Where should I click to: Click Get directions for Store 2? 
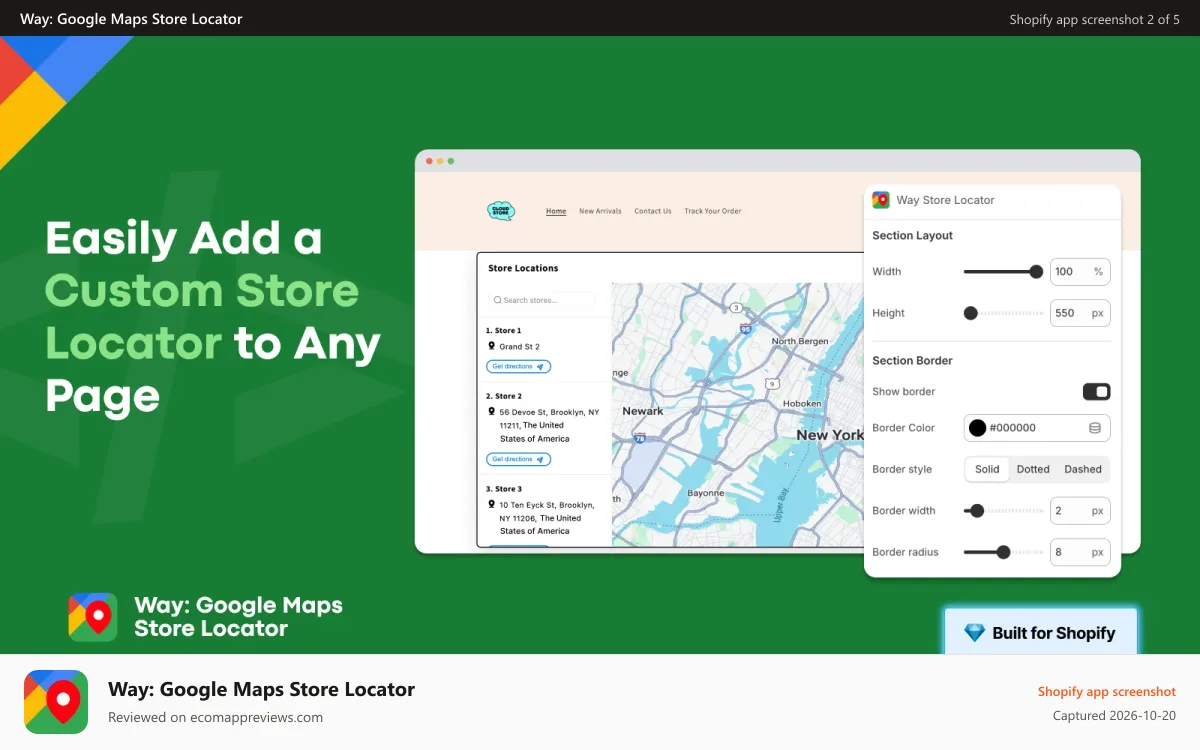[x=518, y=460]
